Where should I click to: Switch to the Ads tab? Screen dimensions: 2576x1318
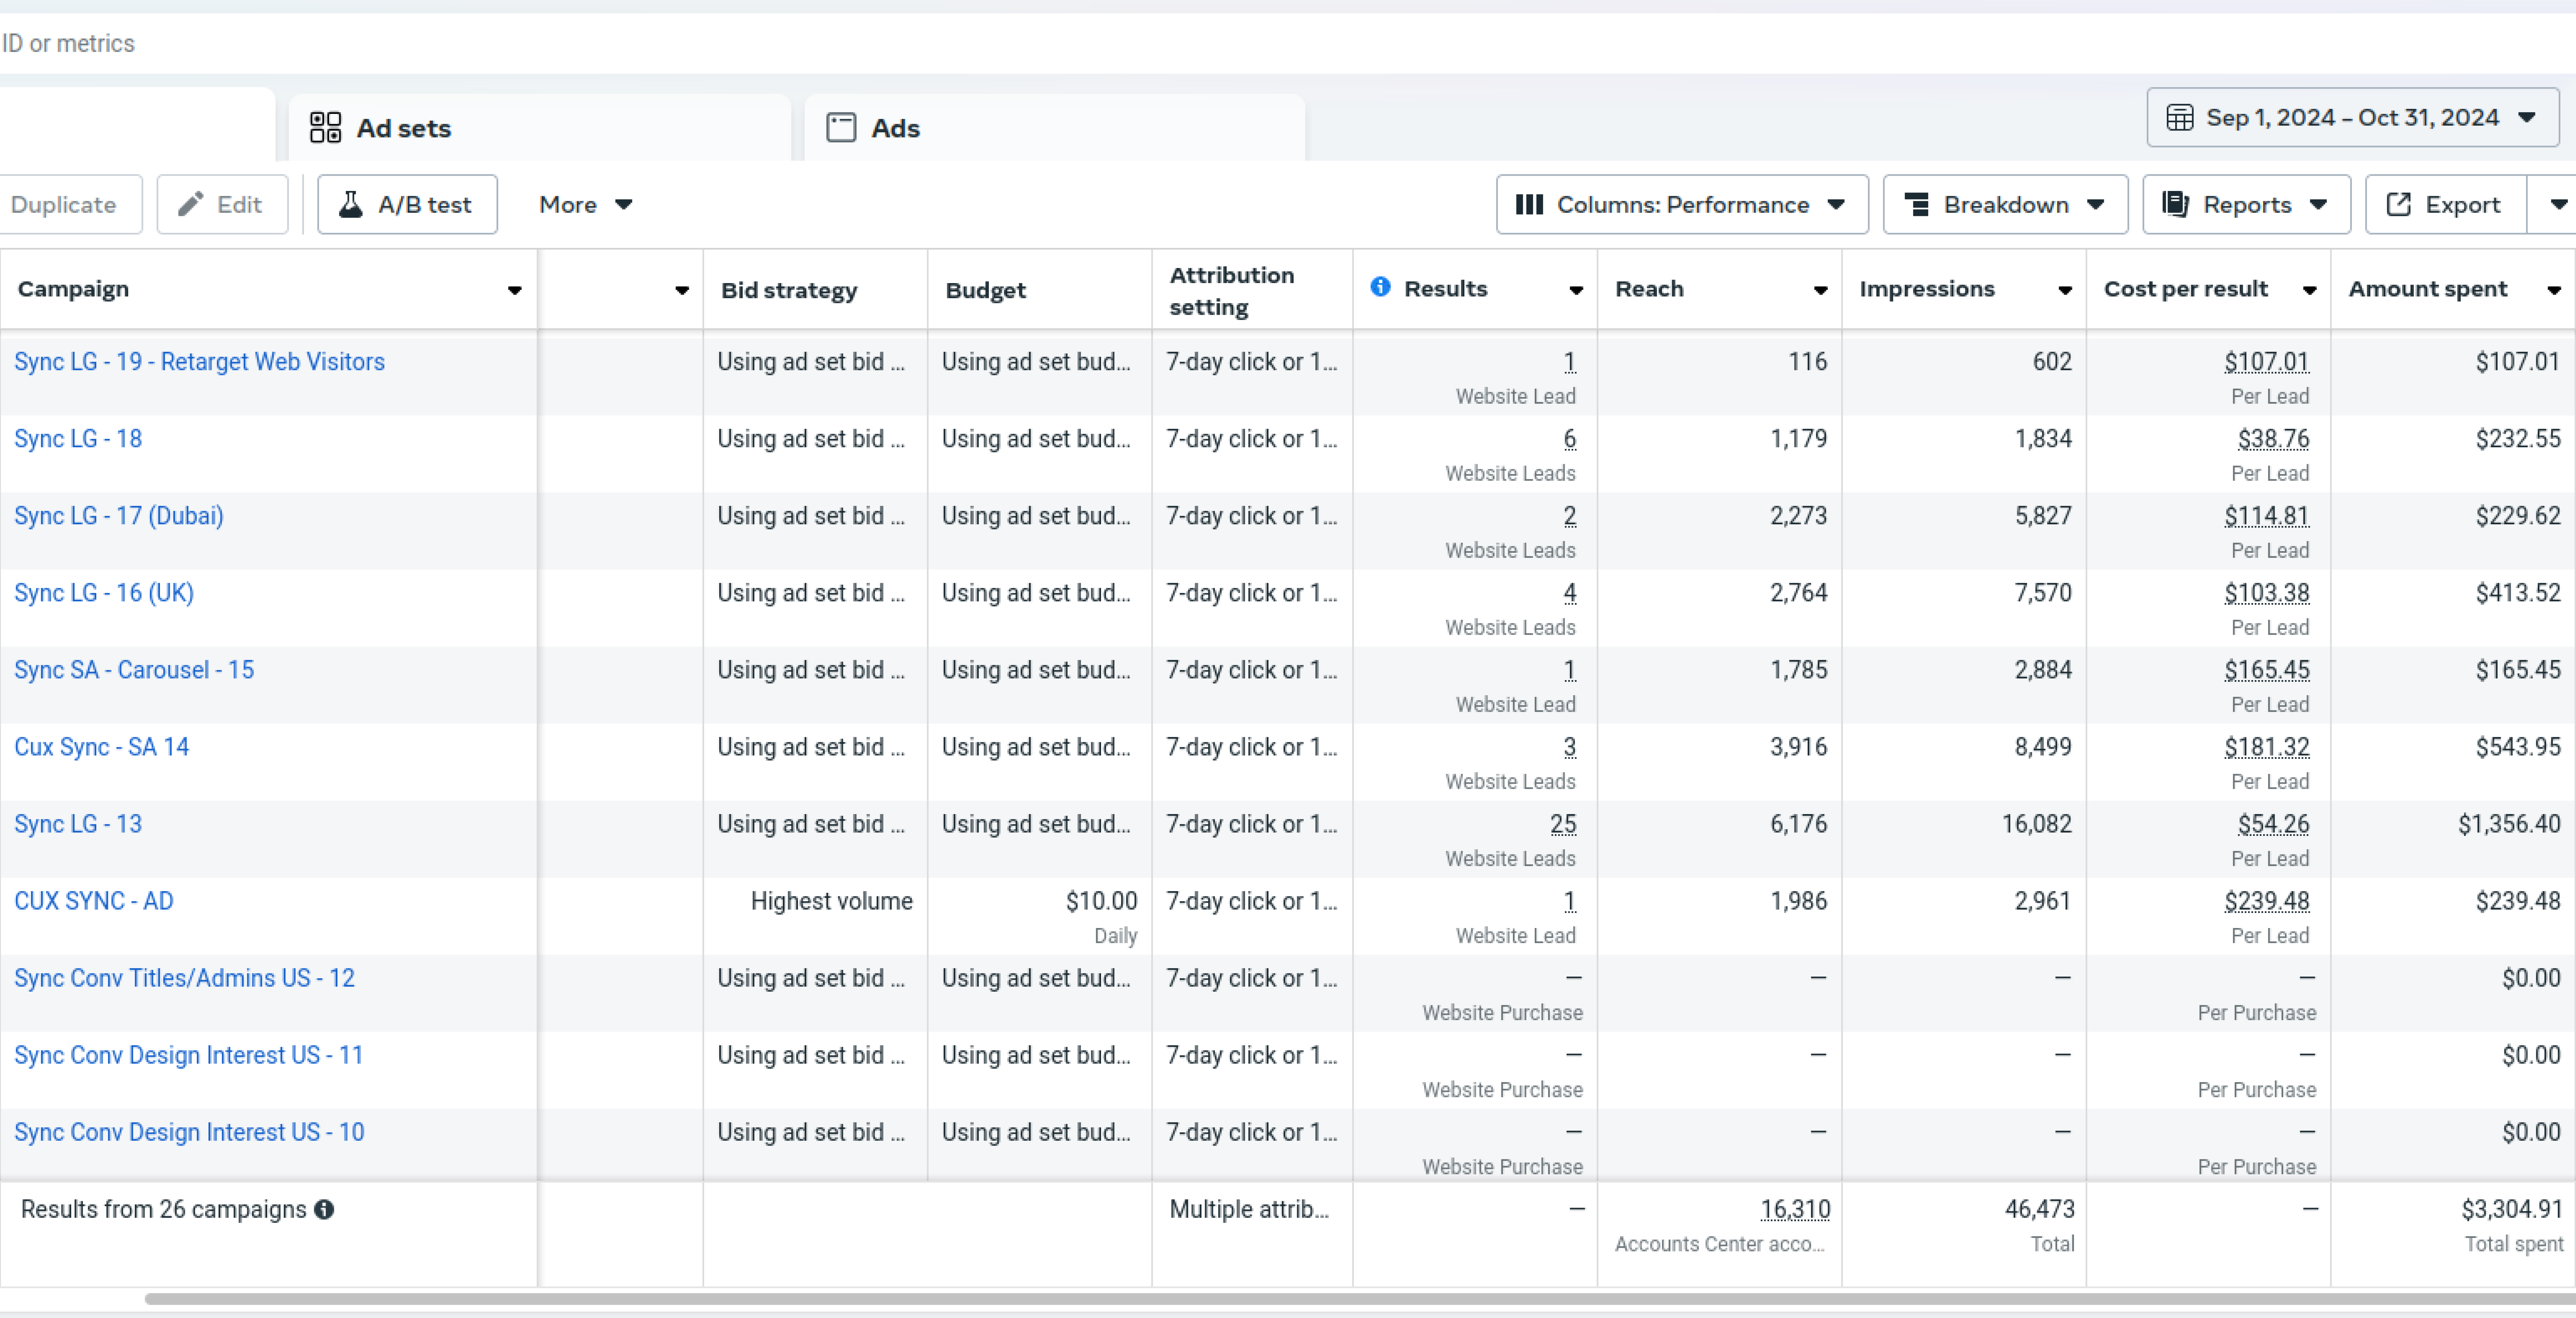1055,128
